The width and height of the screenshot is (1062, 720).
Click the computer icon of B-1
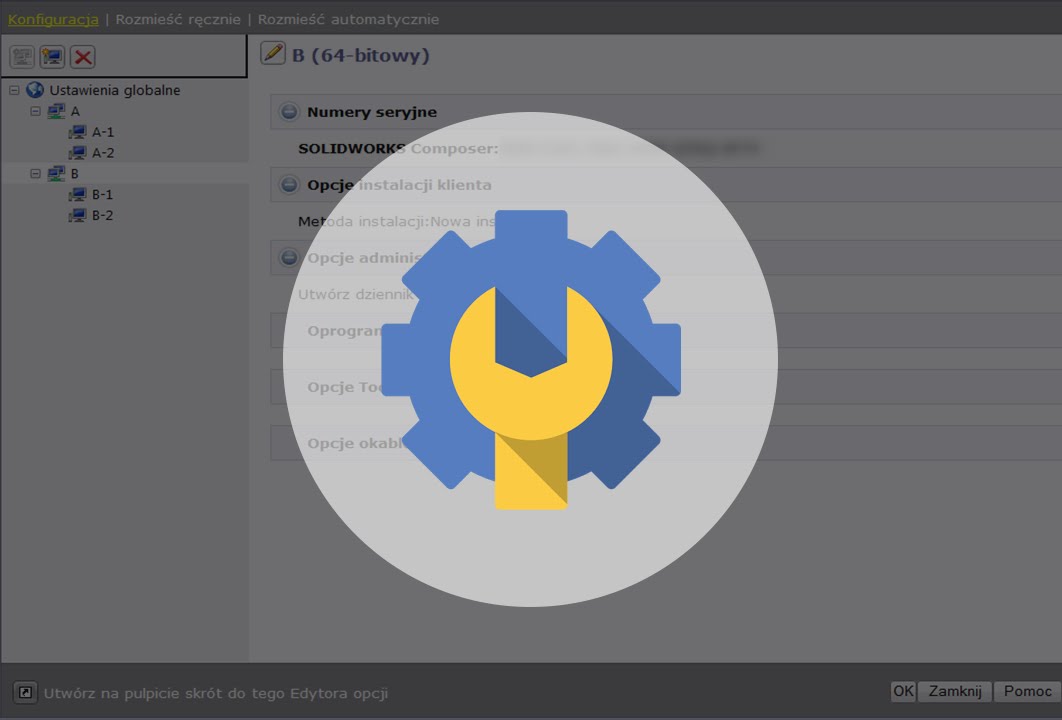(x=77, y=194)
